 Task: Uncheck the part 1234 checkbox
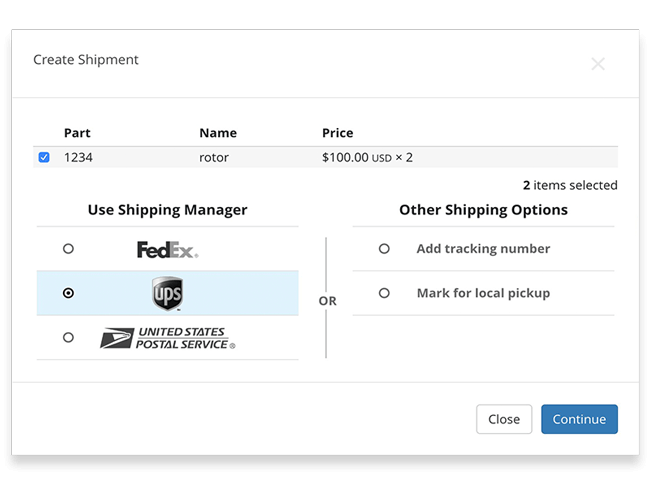coord(44,157)
